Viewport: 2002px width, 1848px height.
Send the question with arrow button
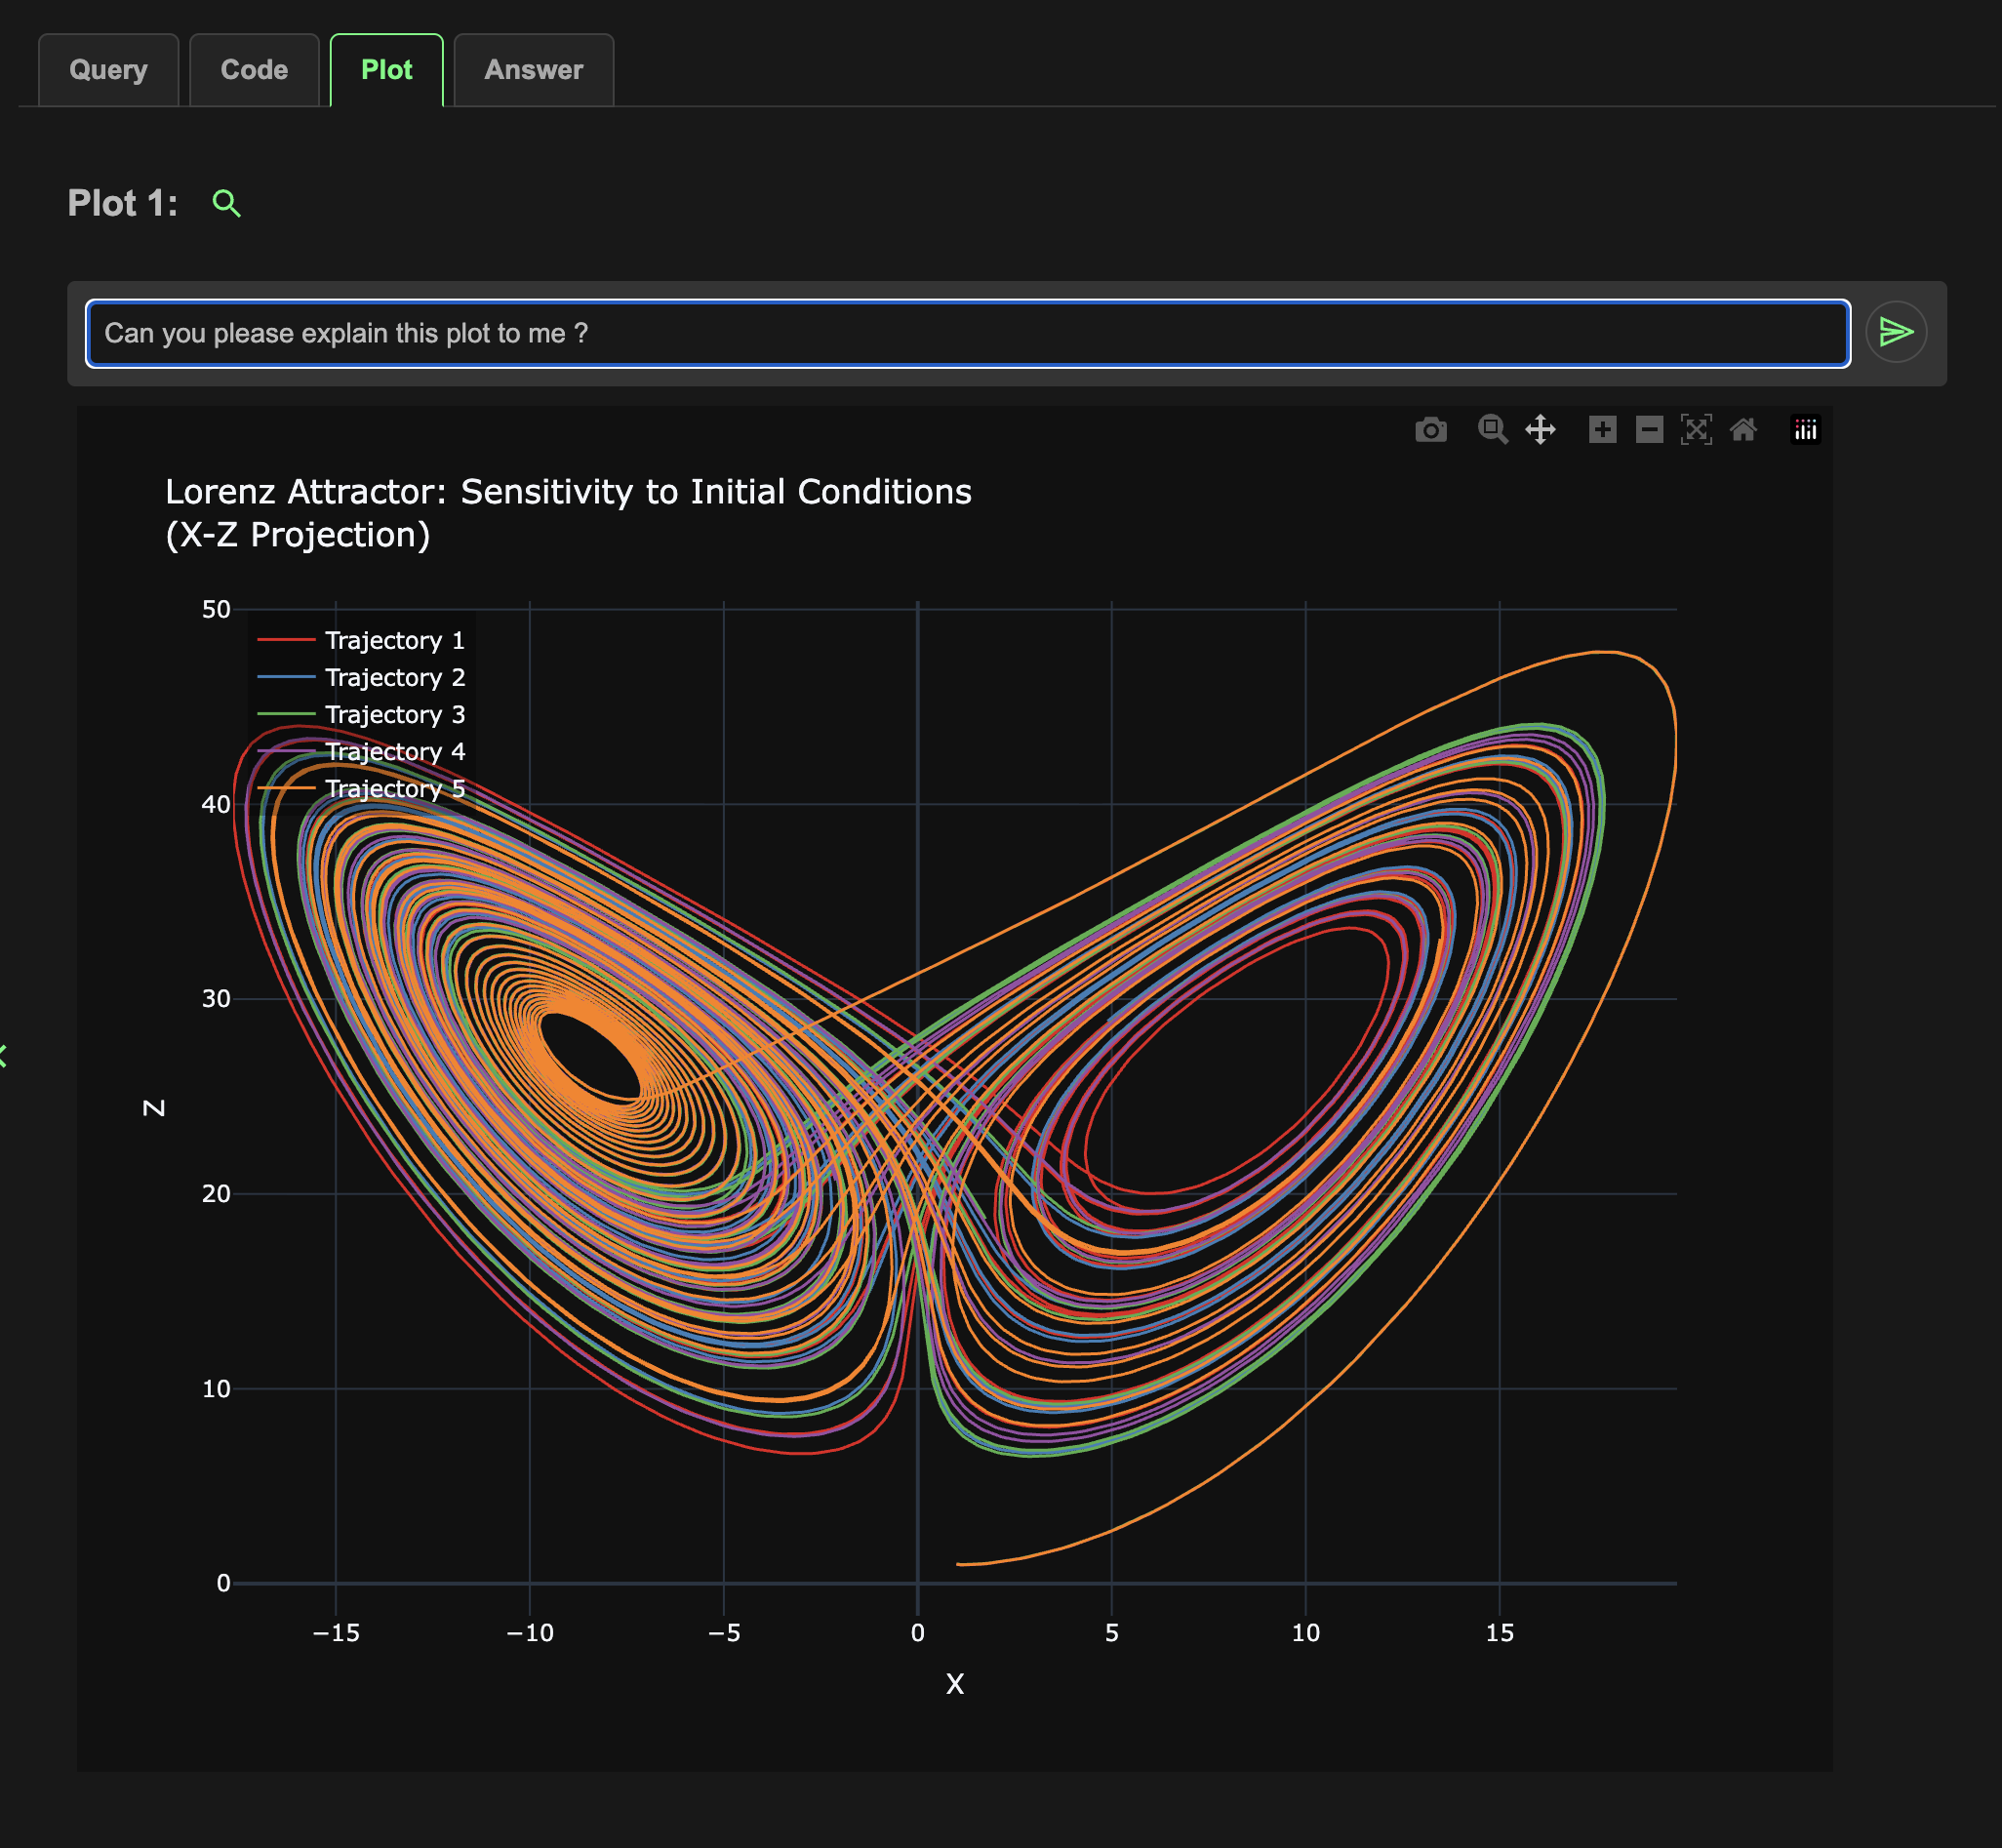[x=1895, y=332]
